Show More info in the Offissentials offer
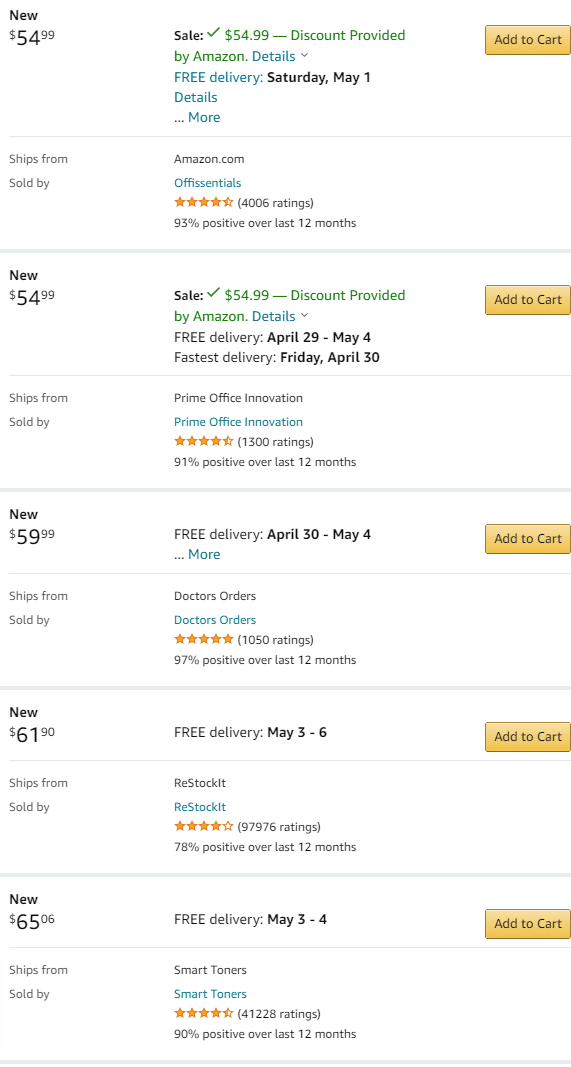Viewport: 571px width, 1067px height. click(x=204, y=117)
